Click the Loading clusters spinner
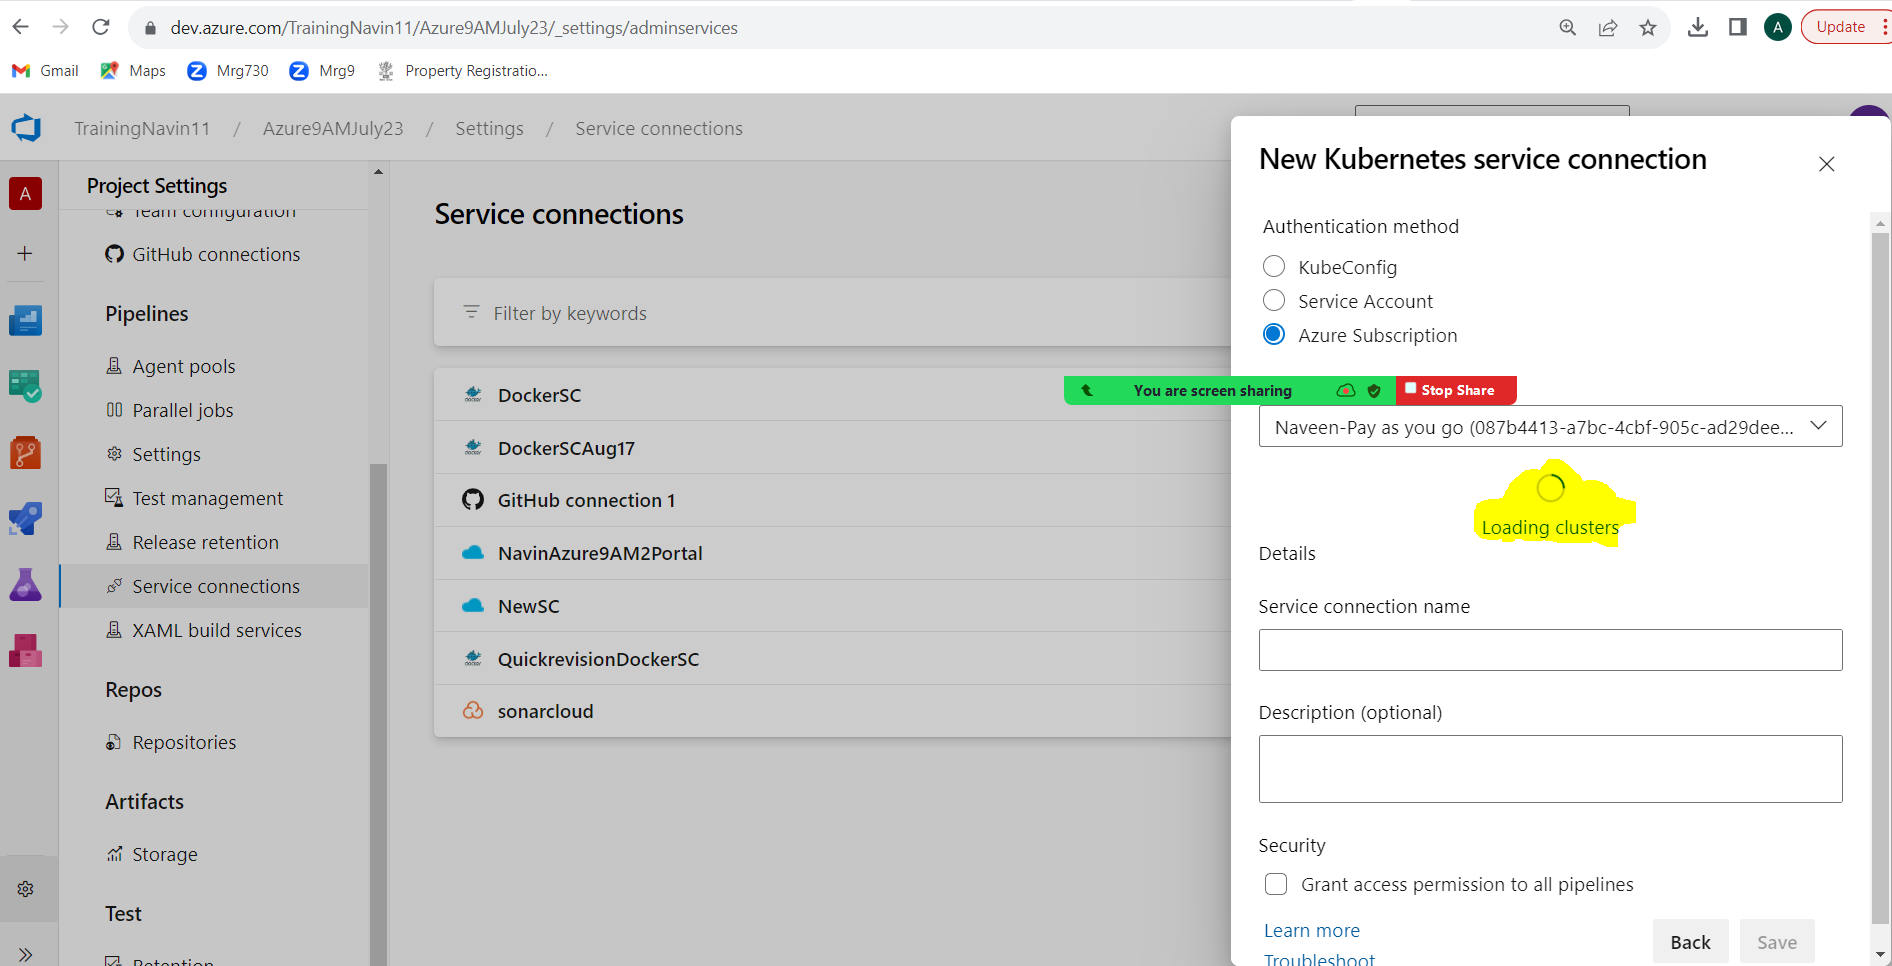 [x=1550, y=488]
